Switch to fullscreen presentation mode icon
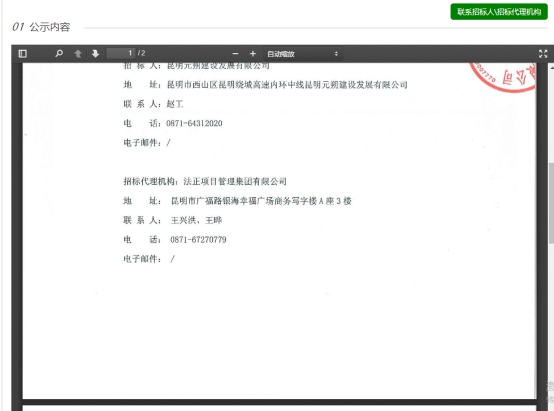The image size is (554, 411). pyautogui.click(x=543, y=54)
